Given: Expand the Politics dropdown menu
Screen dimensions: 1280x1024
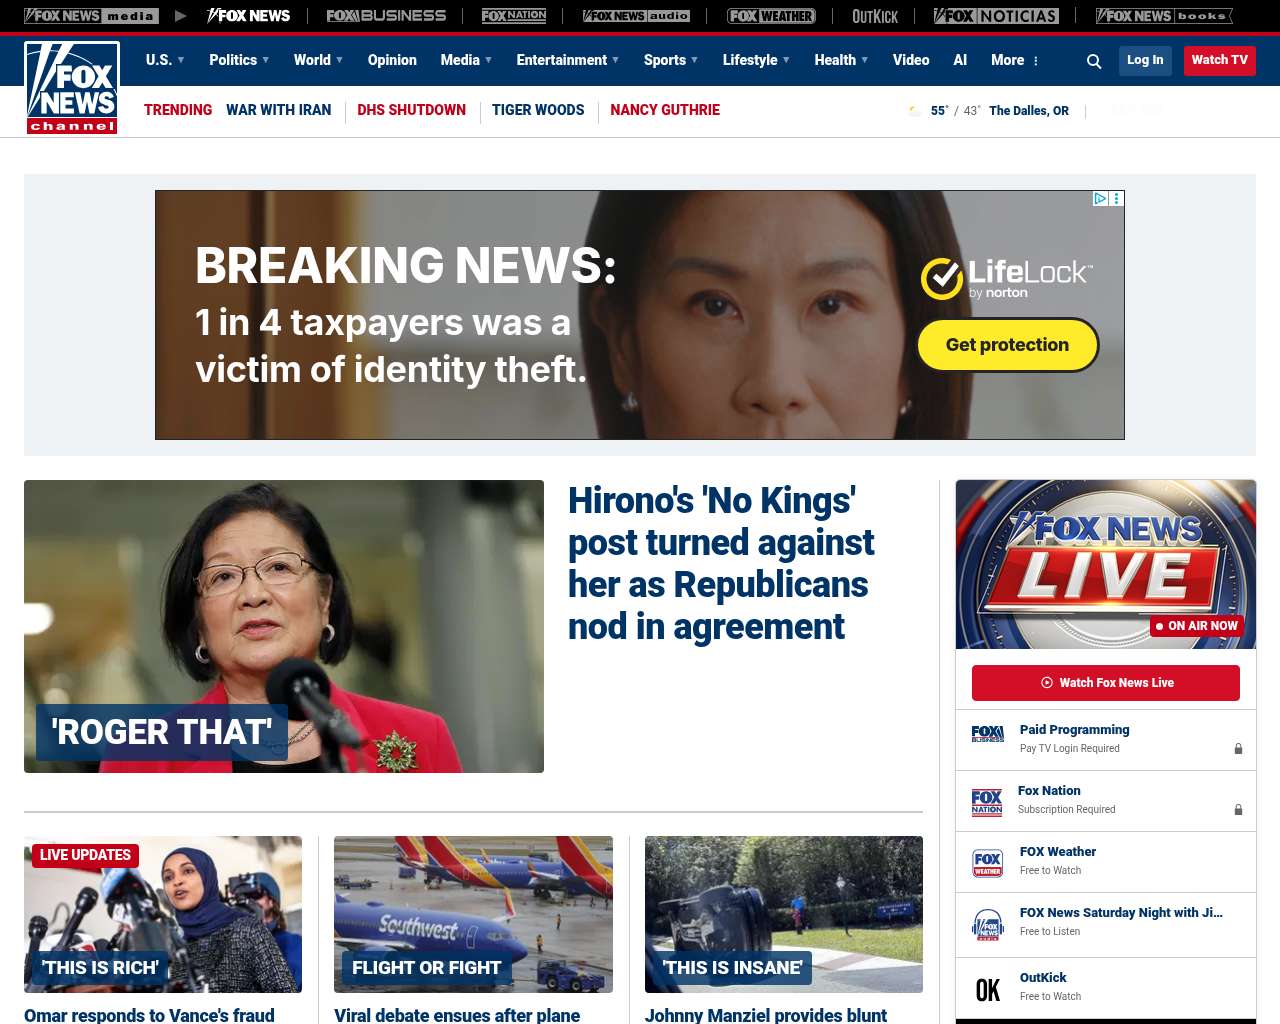Looking at the screenshot, I should (x=239, y=60).
